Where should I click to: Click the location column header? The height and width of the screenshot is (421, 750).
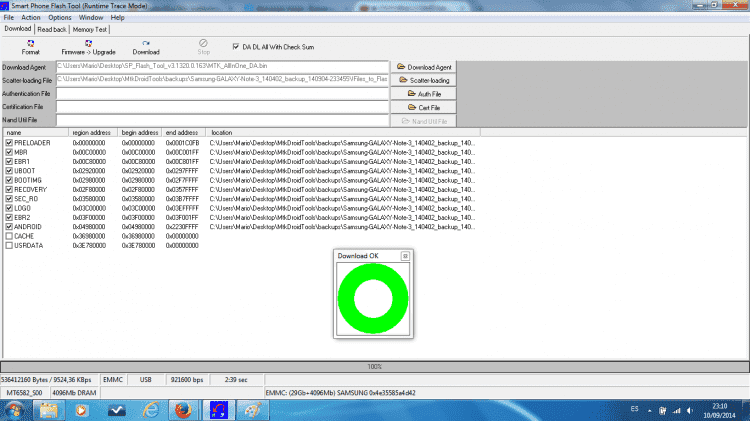pos(343,133)
